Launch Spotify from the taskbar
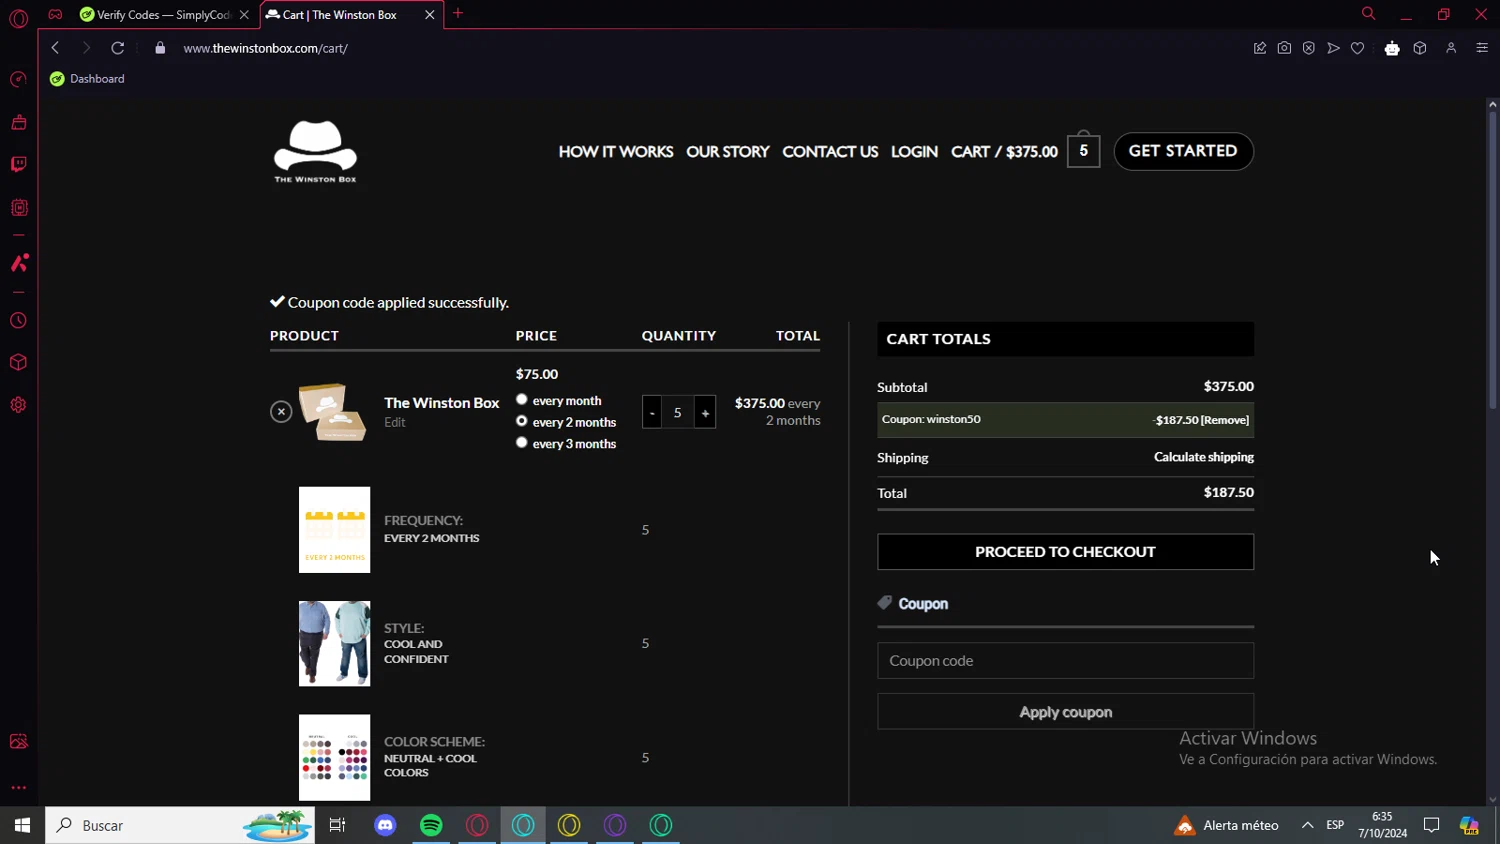 click(x=431, y=825)
